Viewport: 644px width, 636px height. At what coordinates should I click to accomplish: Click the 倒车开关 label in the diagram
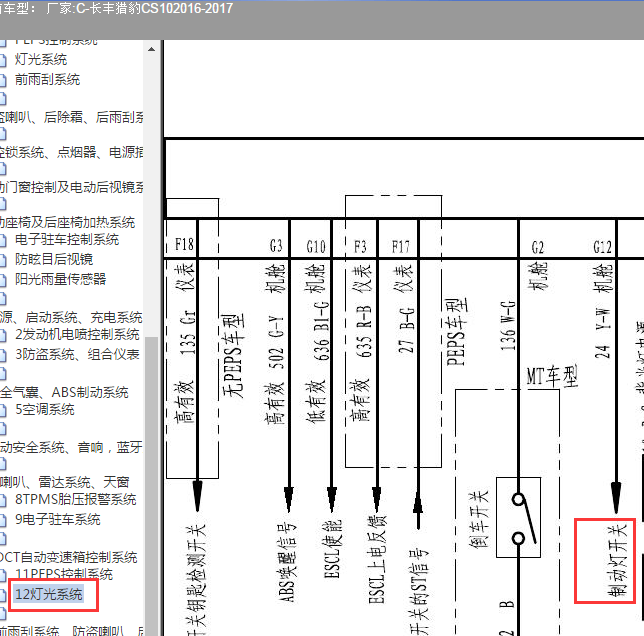point(478,519)
